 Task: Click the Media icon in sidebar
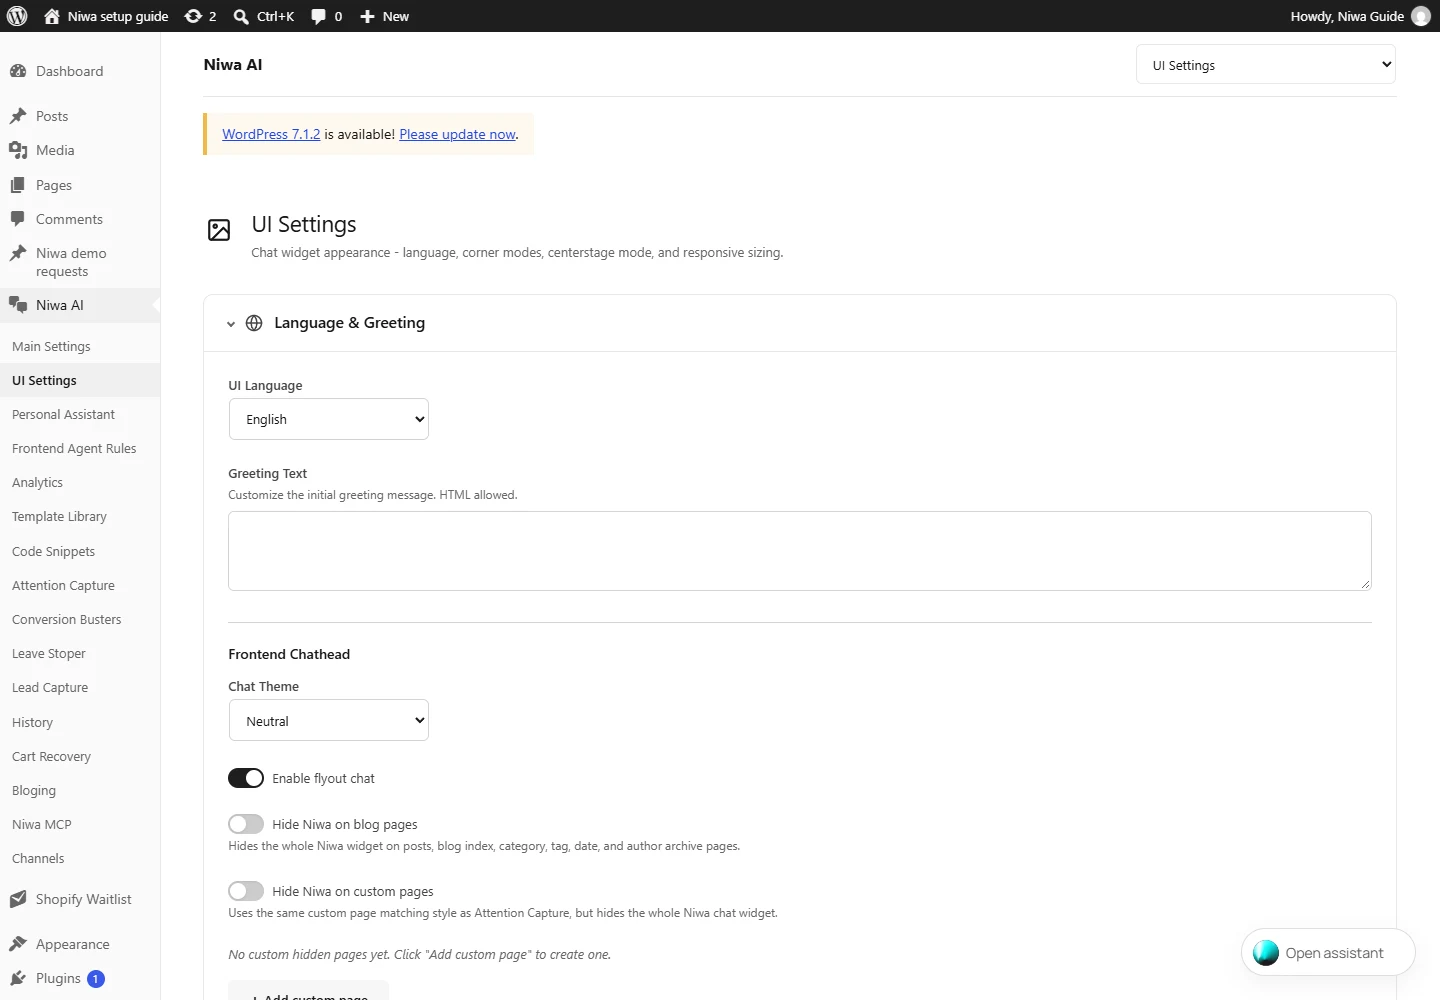click(x=18, y=150)
